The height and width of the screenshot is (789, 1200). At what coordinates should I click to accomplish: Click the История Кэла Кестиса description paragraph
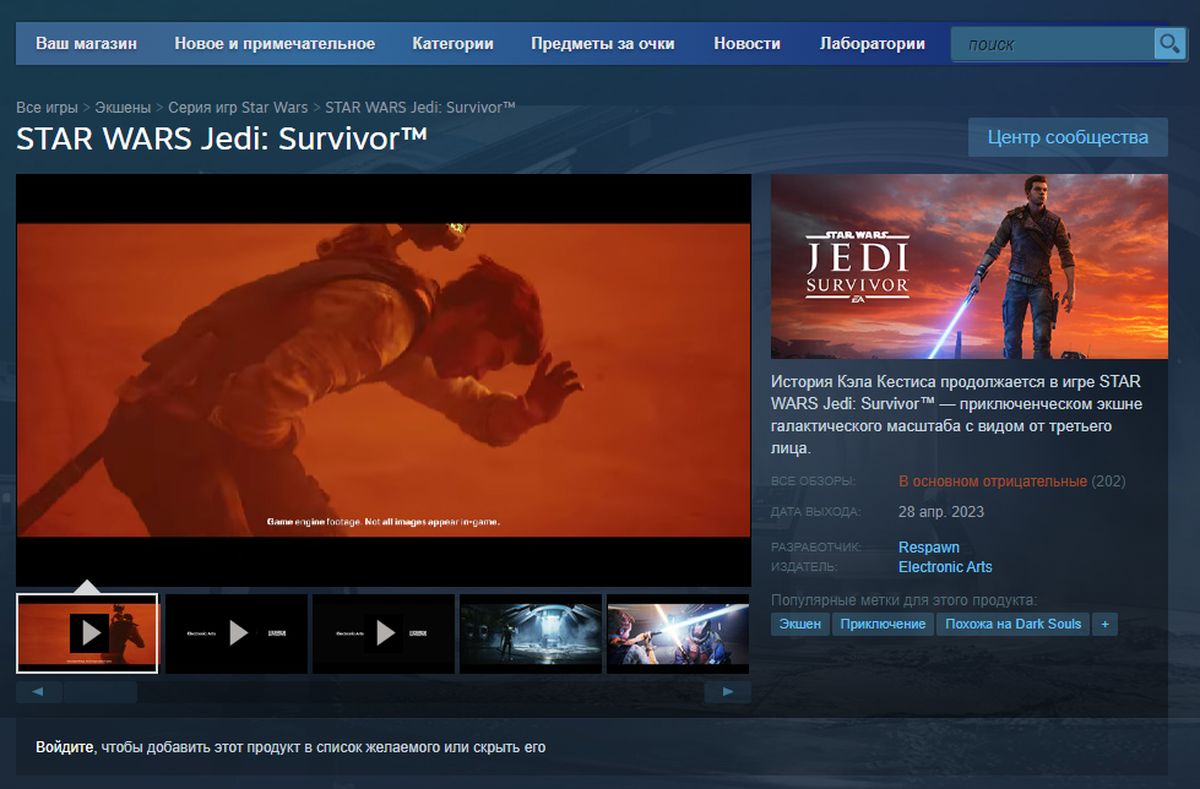tap(959, 415)
